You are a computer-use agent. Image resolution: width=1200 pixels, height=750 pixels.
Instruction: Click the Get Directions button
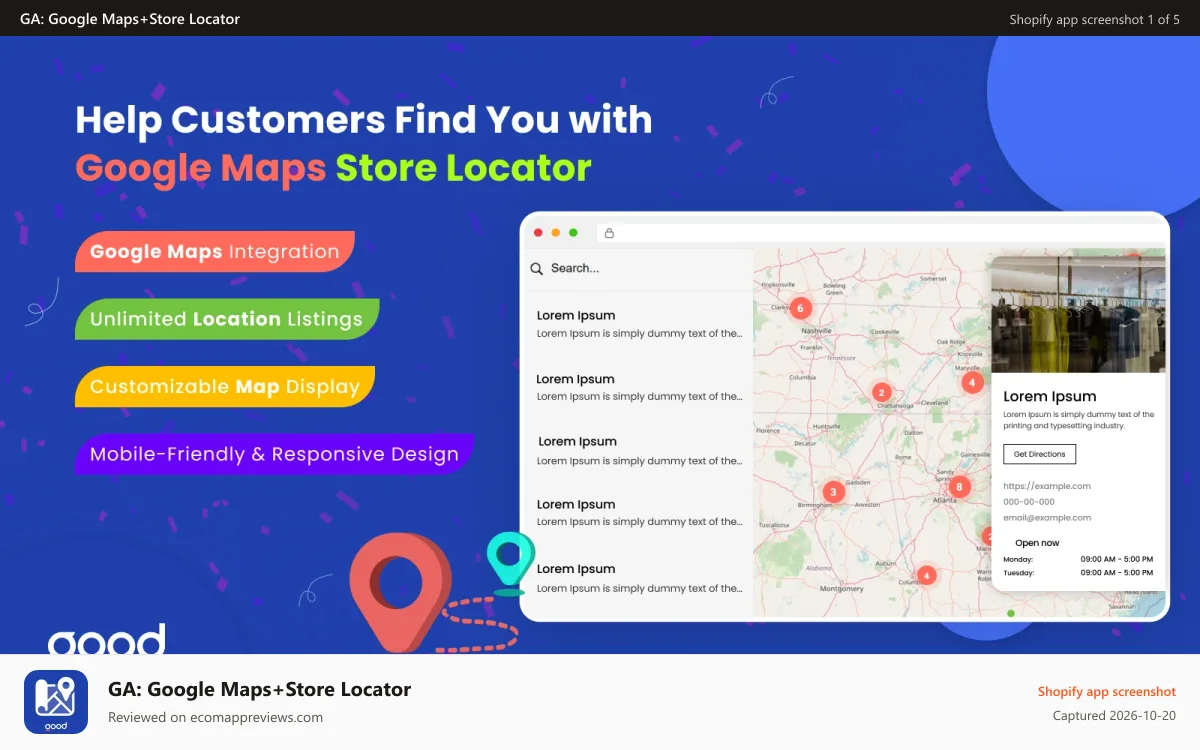1040,454
